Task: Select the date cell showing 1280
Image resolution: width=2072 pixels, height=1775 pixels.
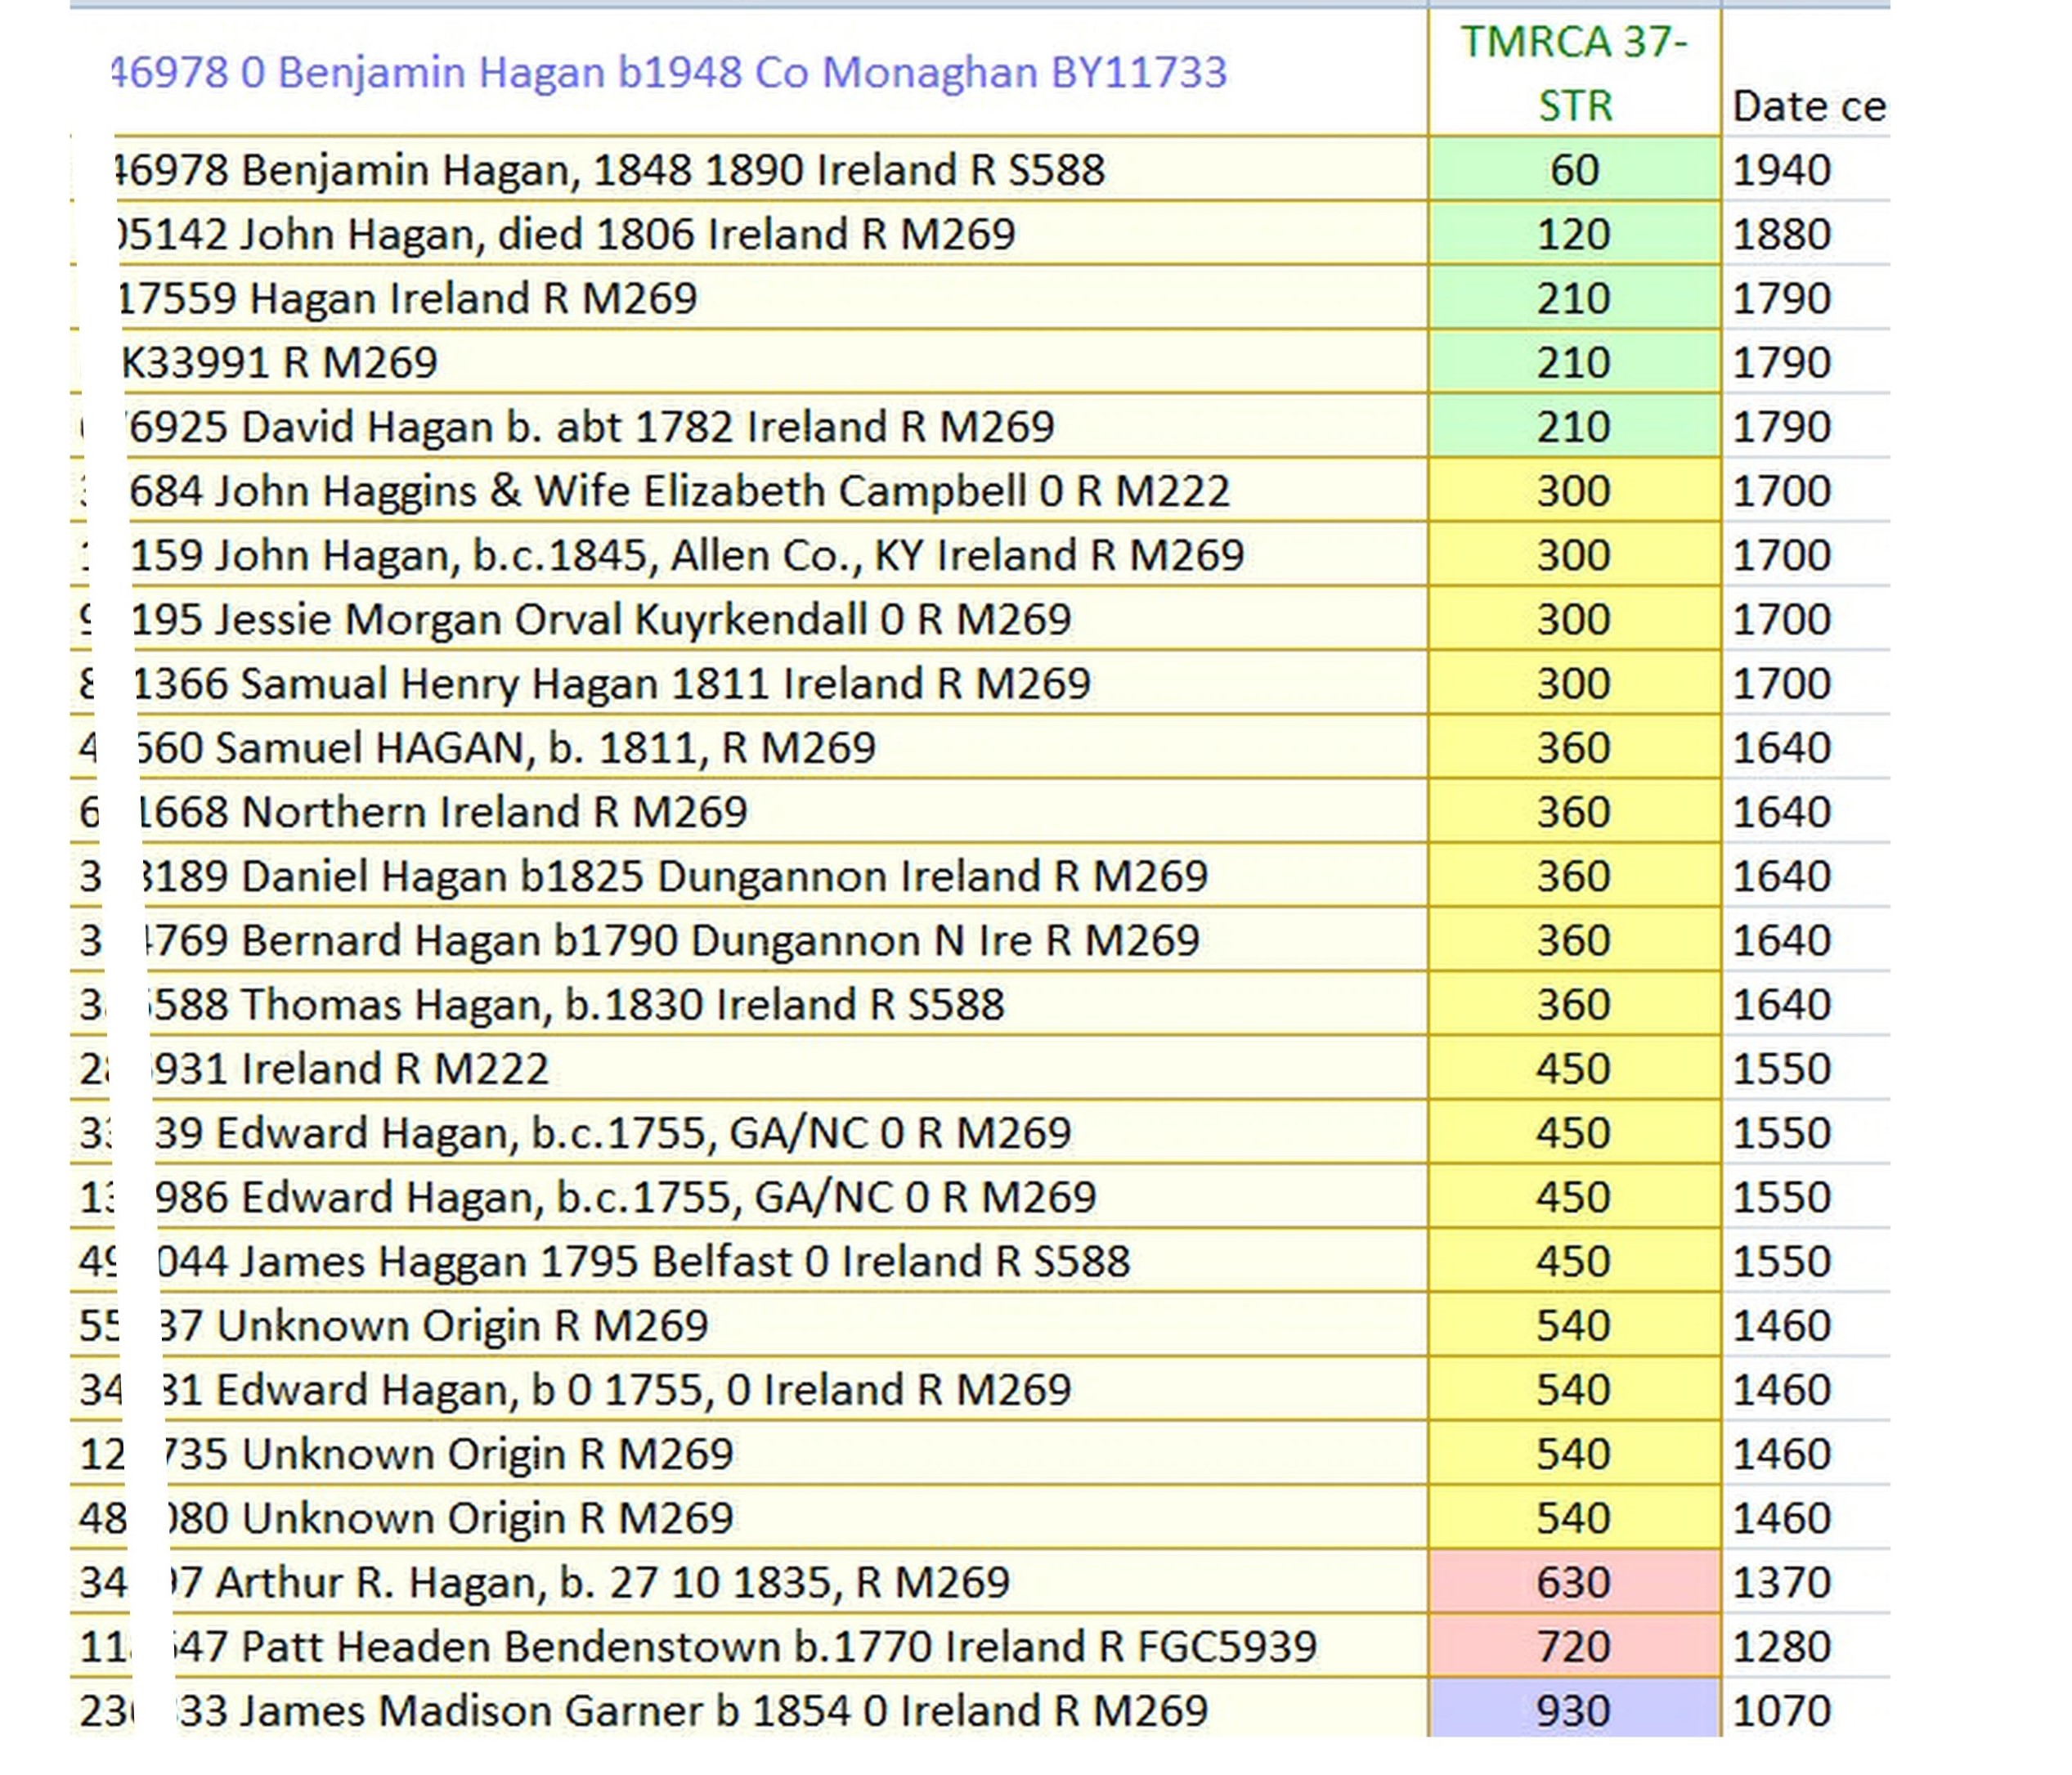Action: pos(1806,1645)
